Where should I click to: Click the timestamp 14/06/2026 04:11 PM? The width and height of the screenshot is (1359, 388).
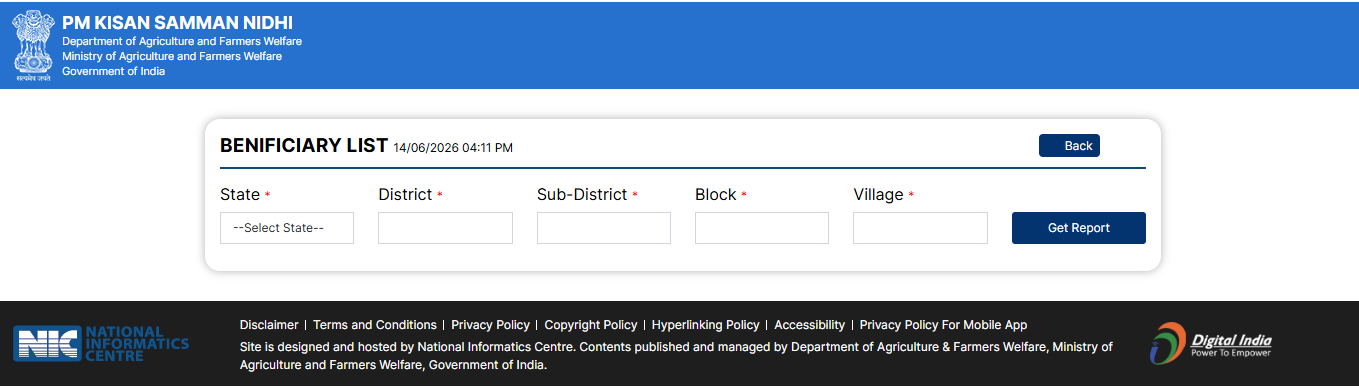pos(453,148)
